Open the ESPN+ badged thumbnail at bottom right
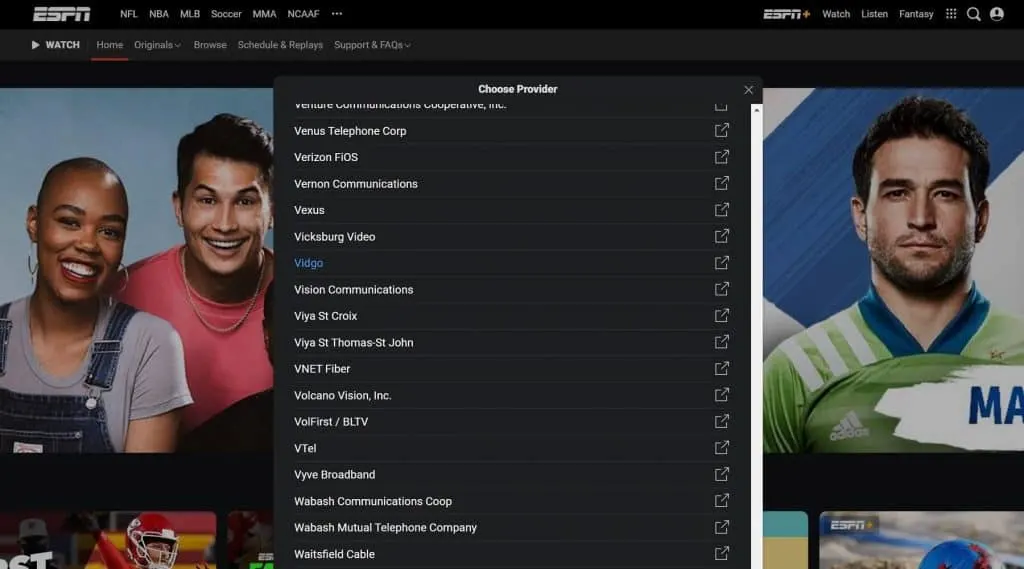1024x569 pixels. coord(921,540)
